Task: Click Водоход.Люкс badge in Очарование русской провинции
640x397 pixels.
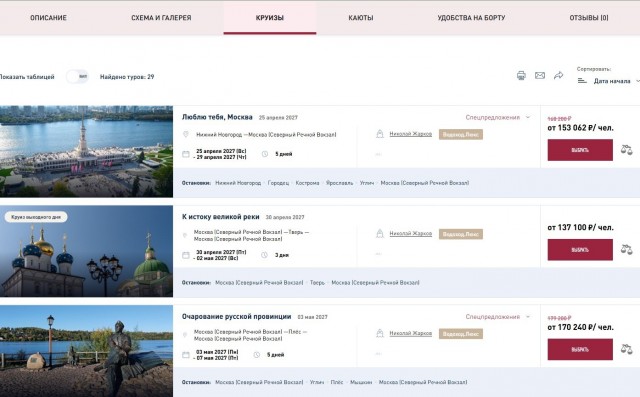Action: 461,334
